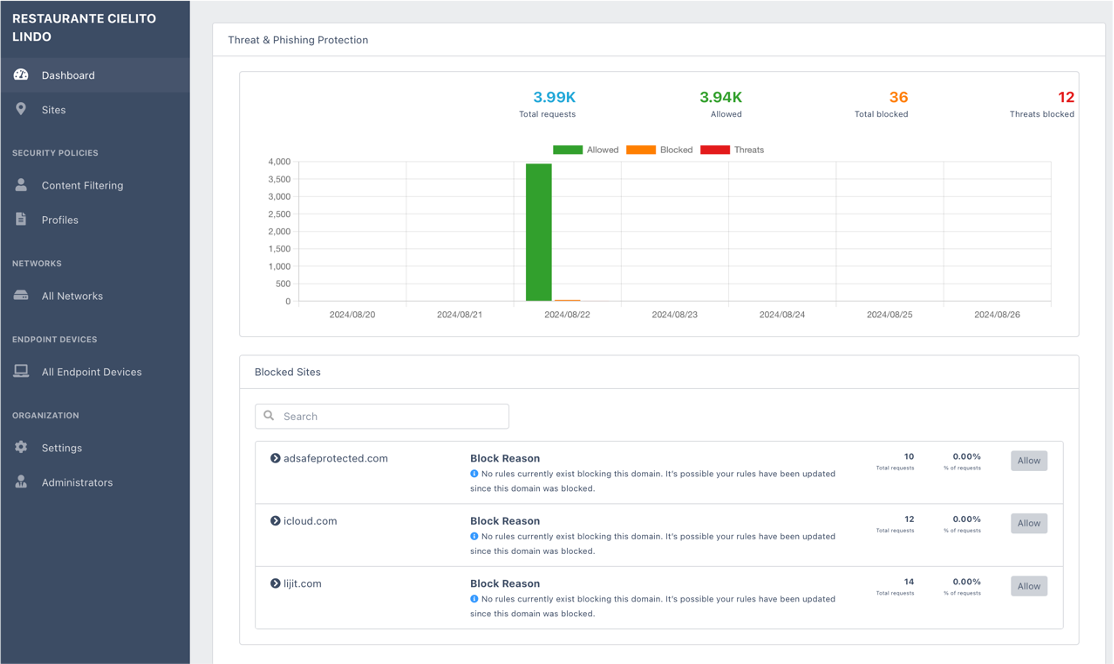Open All Networks page
Viewport: 1114px width, 664px height.
(95, 296)
